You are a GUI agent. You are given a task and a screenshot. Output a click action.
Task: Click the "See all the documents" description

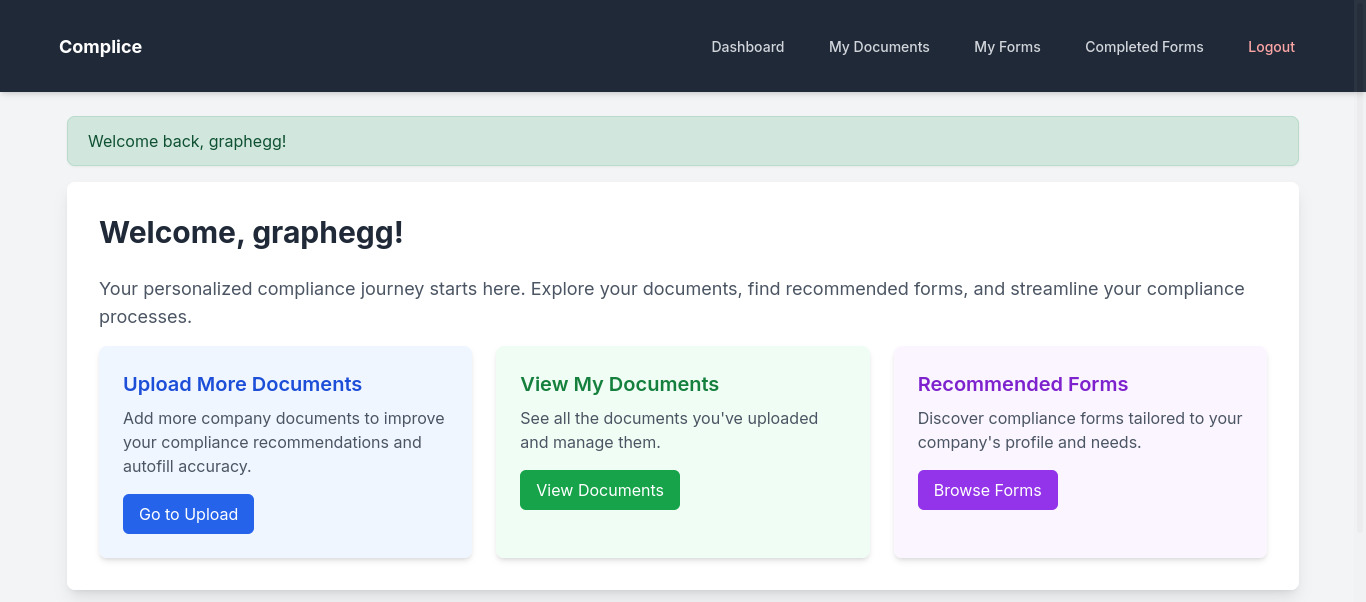[669, 430]
